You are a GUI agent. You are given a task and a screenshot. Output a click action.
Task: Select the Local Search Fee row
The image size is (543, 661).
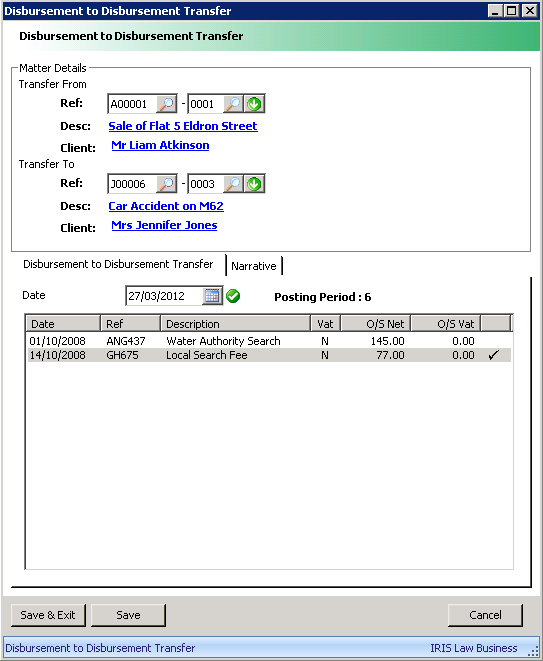point(269,355)
